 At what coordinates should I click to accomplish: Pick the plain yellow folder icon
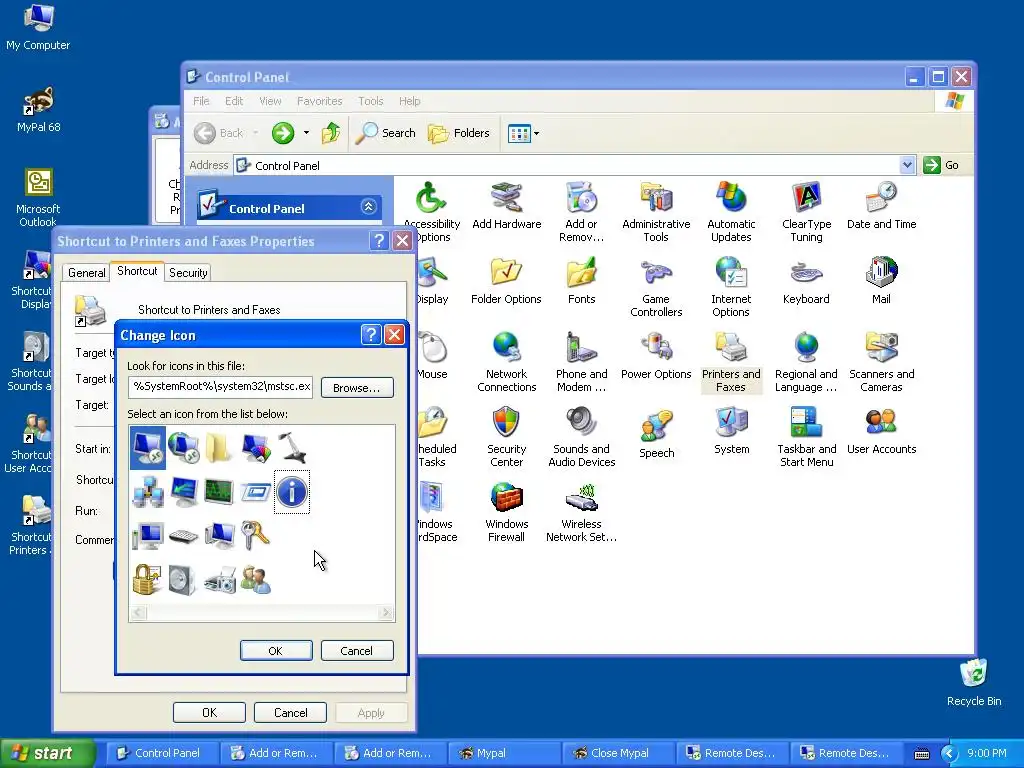pyautogui.click(x=219, y=447)
